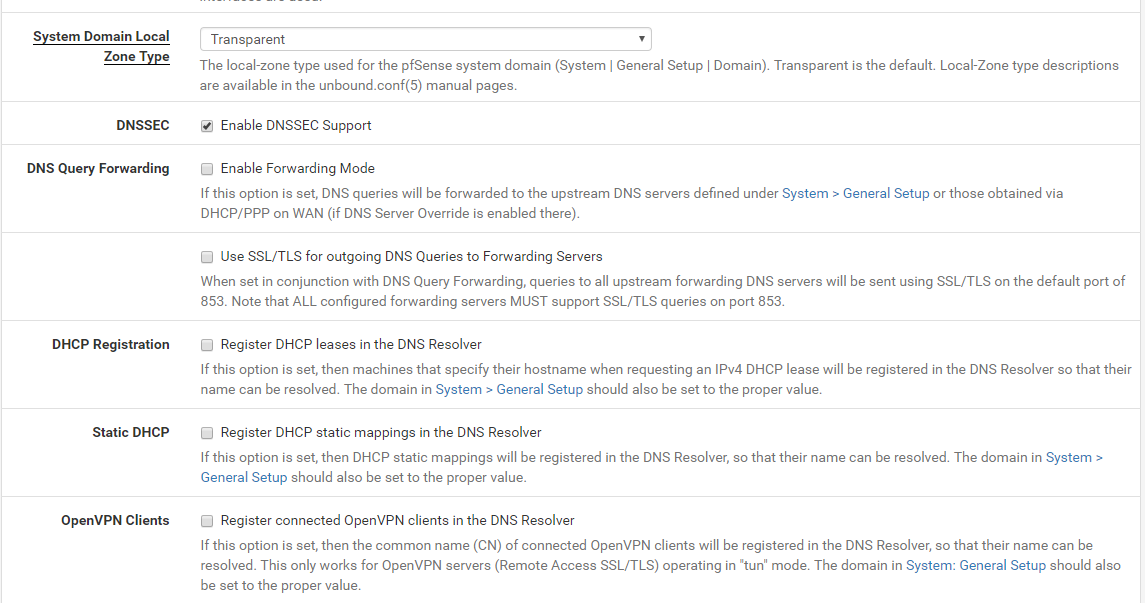Click the 'Enable Forwarding Mode' label text
The image size is (1145, 603).
coord(297,169)
